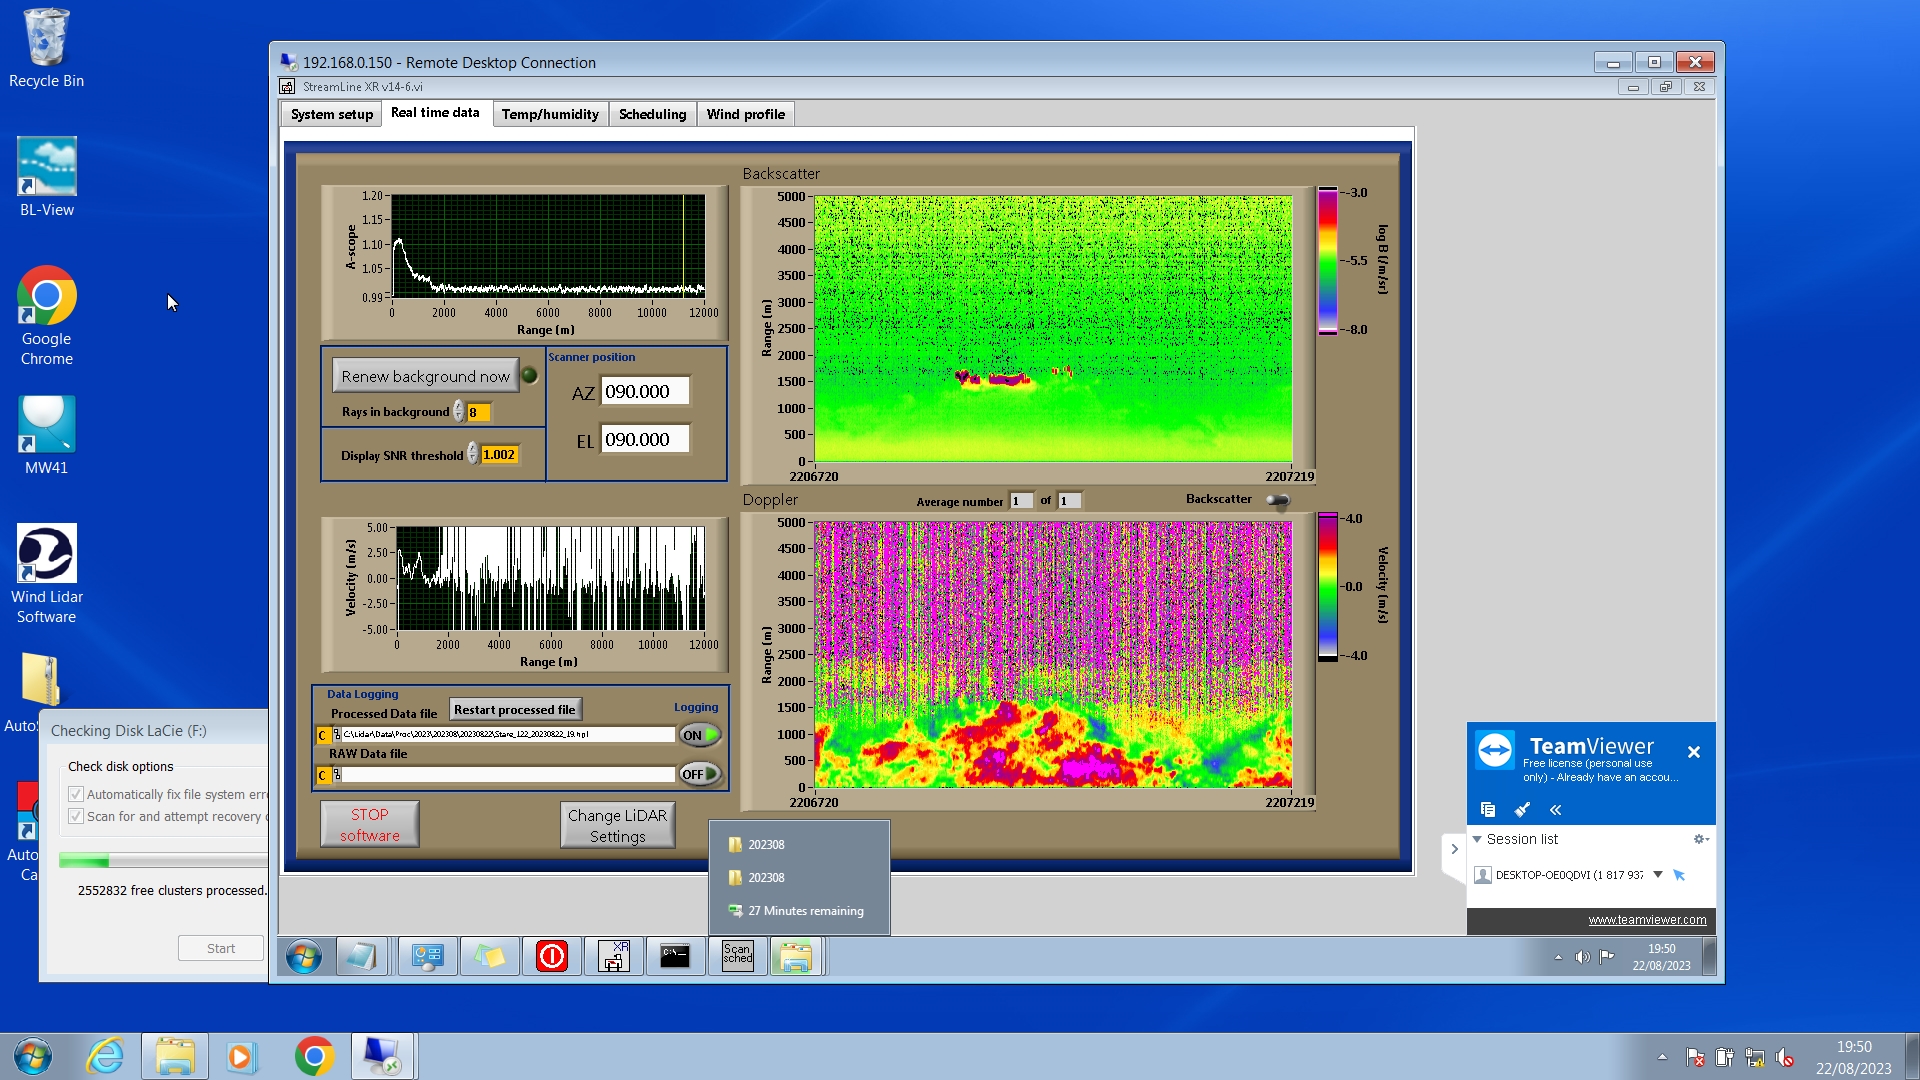Toggle the RAW data file OFF switch
This screenshot has width=1920, height=1080.
coord(700,774)
